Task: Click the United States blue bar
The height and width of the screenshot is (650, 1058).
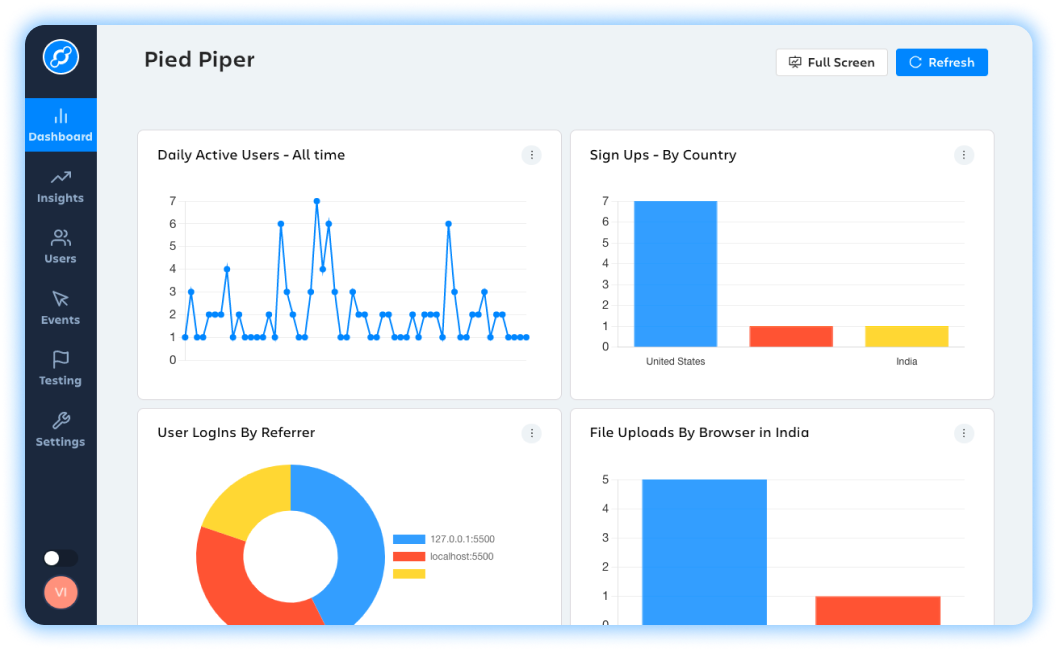Action: [x=675, y=274]
